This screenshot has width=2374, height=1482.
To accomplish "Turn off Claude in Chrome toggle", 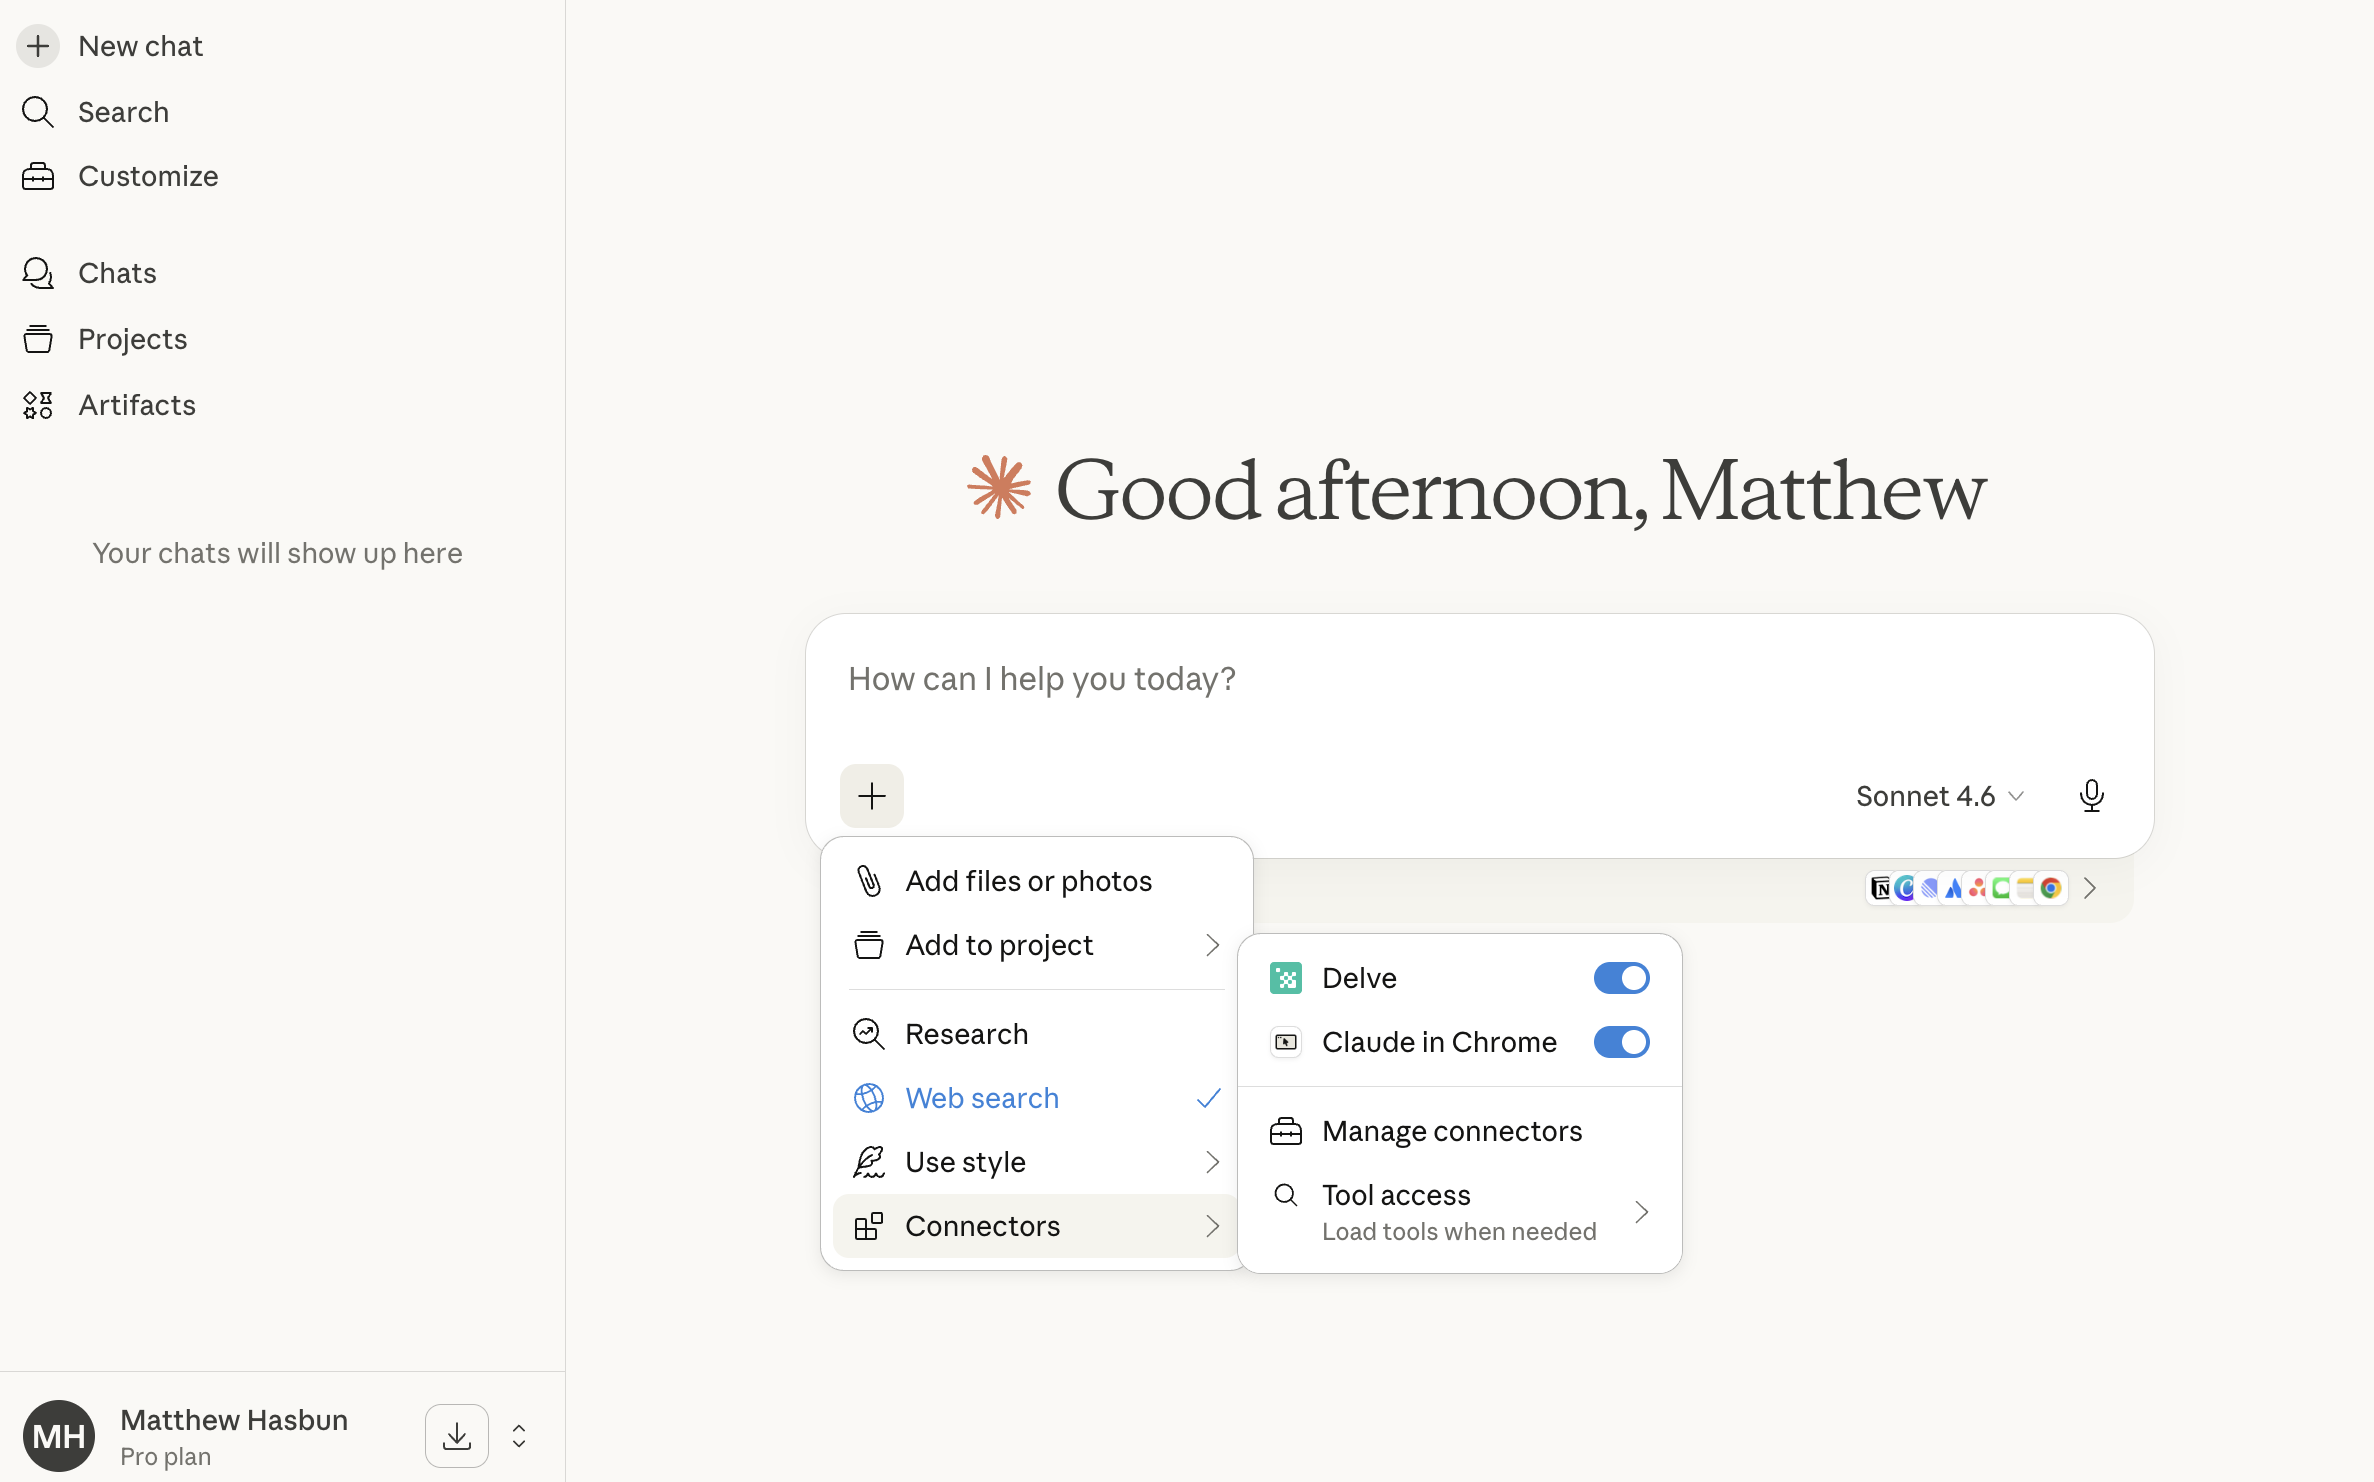I will (x=1621, y=1042).
